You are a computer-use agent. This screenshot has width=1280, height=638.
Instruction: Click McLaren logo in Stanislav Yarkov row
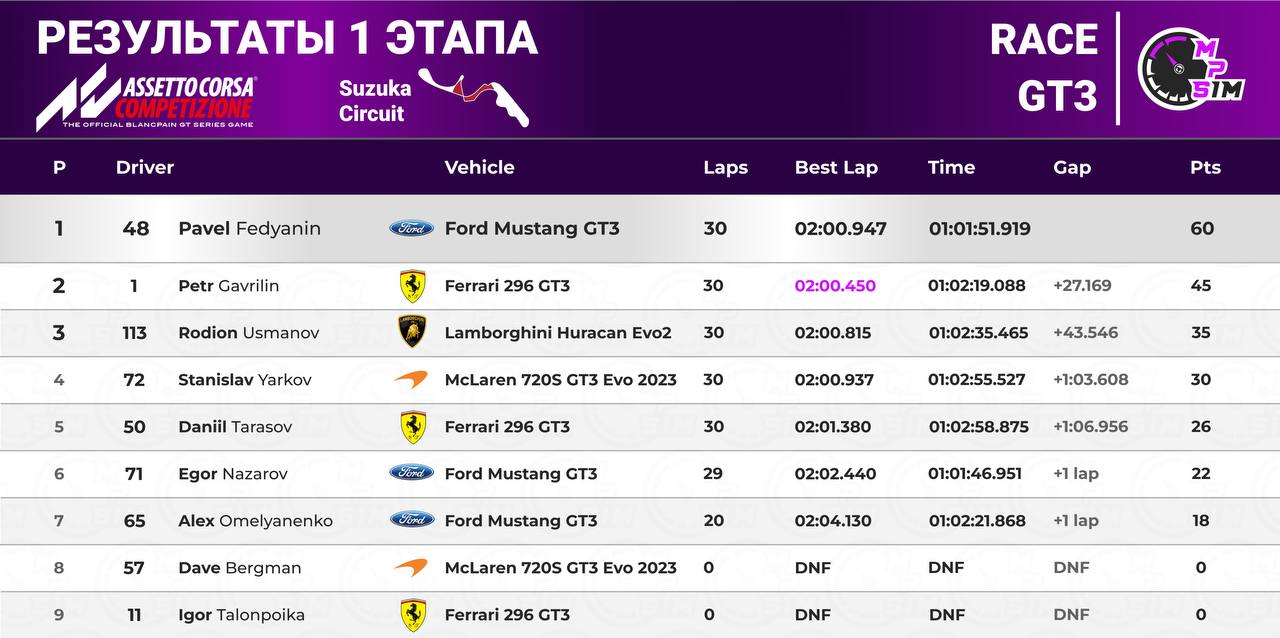(x=411, y=379)
